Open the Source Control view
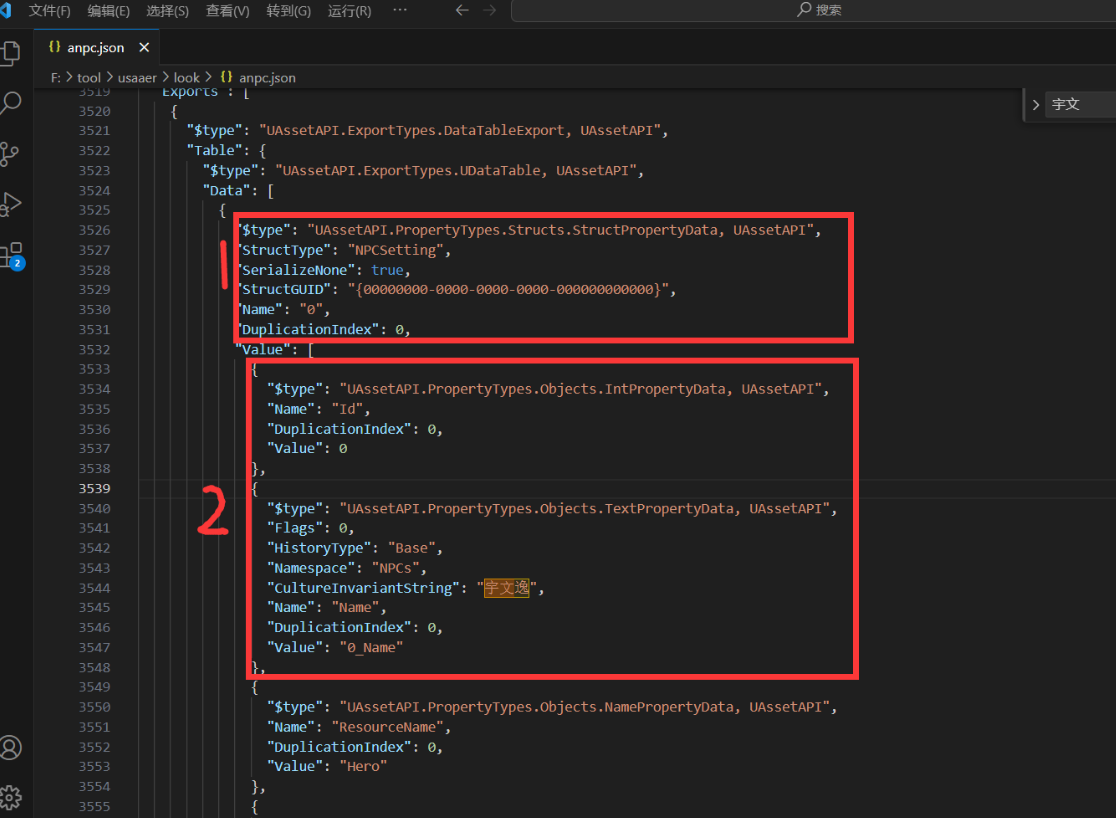 point(11,153)
